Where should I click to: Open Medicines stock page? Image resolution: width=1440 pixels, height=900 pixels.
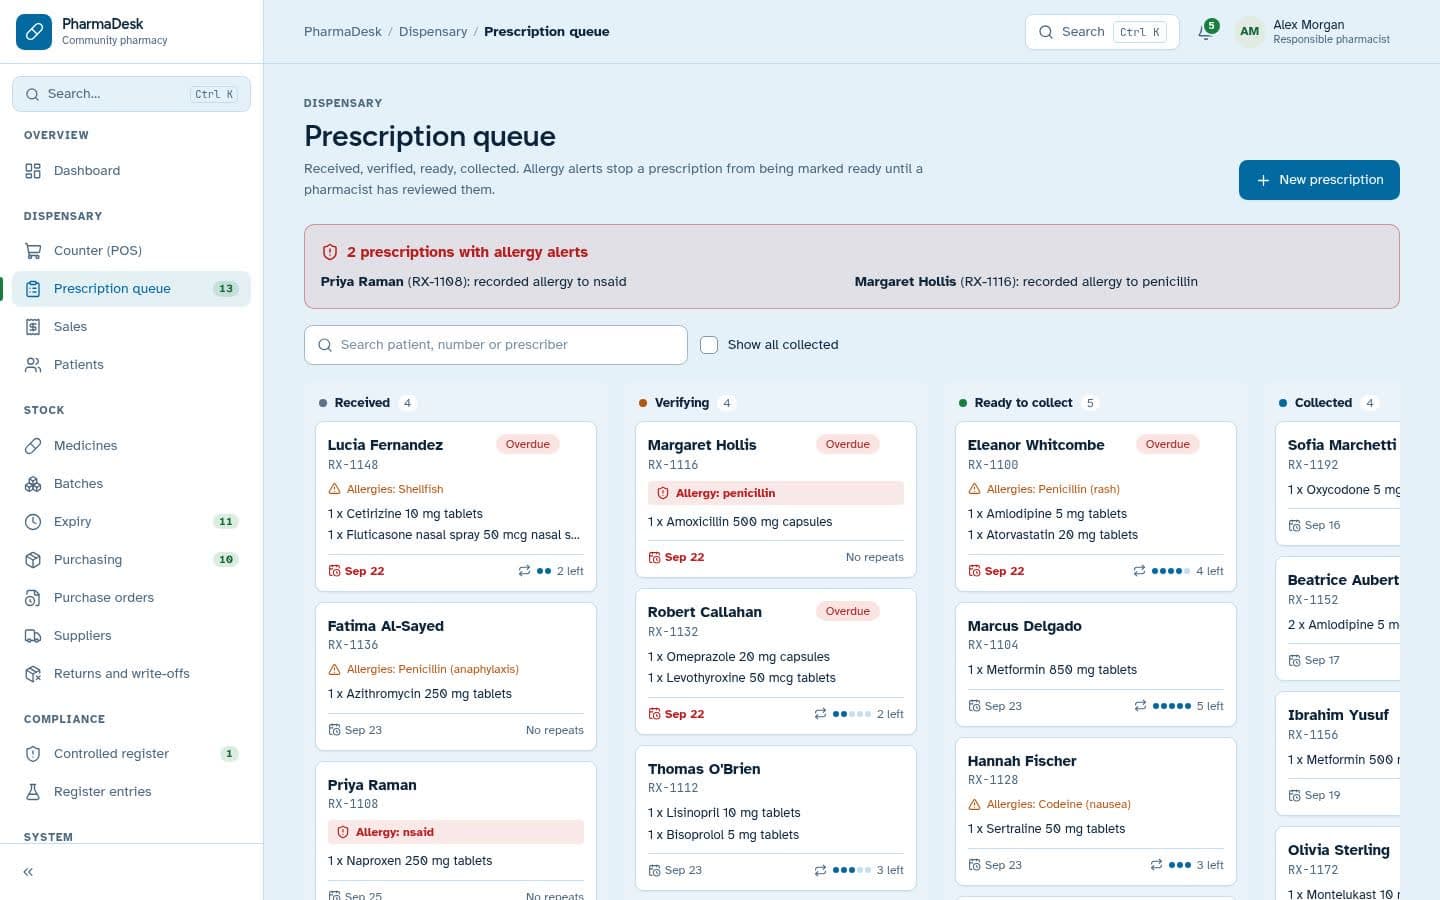131,446
